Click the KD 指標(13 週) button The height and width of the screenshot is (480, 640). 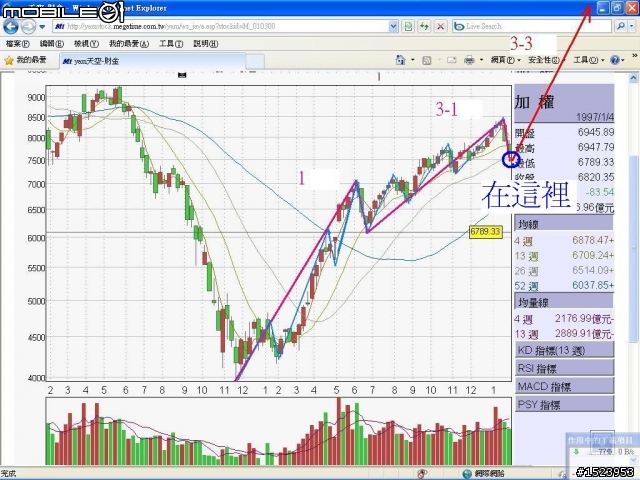click(564, 350)
